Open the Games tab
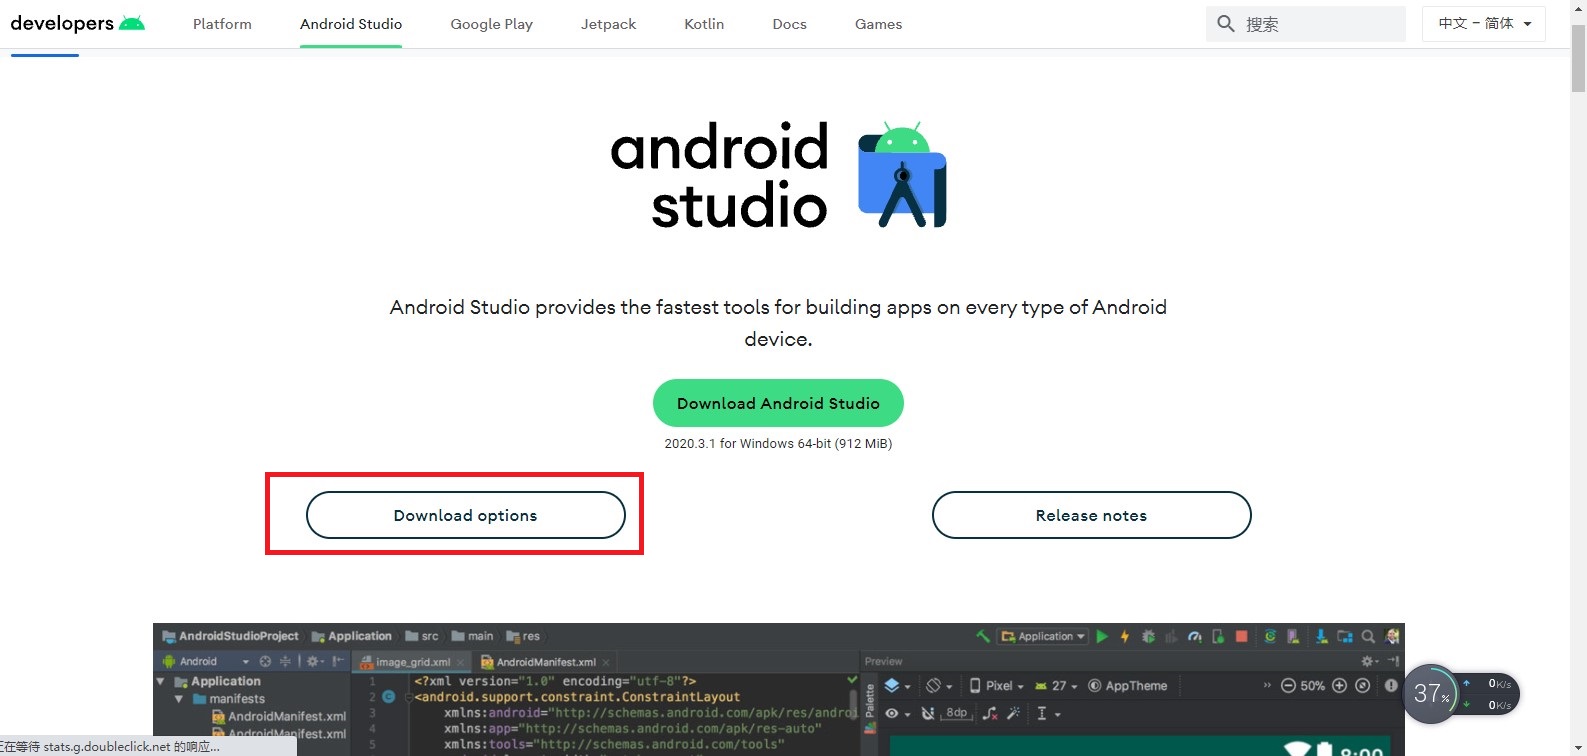The height and width of the screenshot is (756, 1587). (878, 24)
